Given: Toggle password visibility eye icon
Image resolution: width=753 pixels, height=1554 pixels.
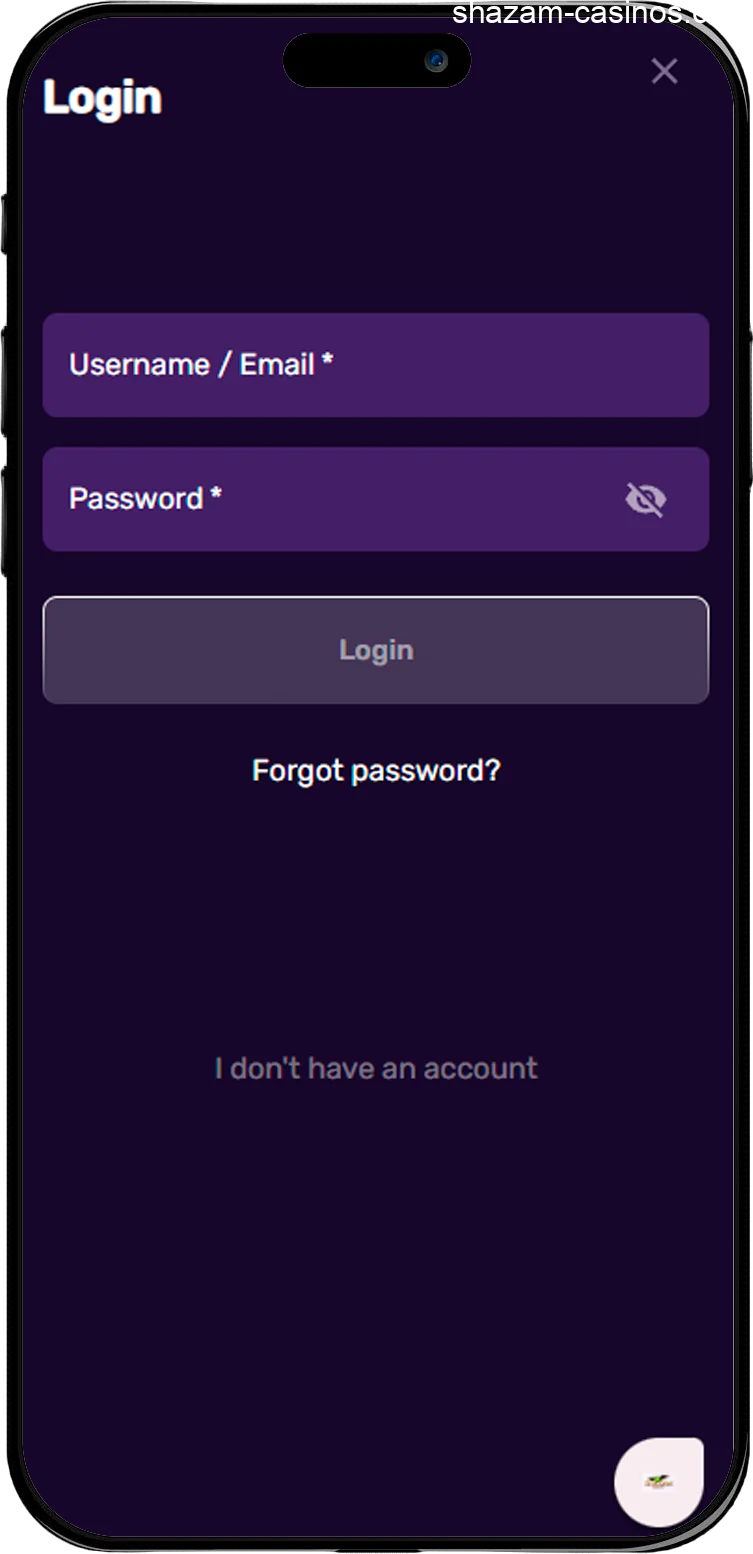Looking at the screenshot, I should (x=645, y=499).
